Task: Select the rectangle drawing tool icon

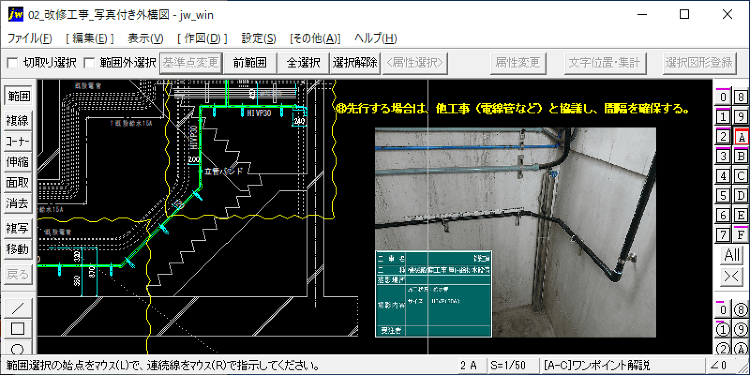Action: click(18, 329)
